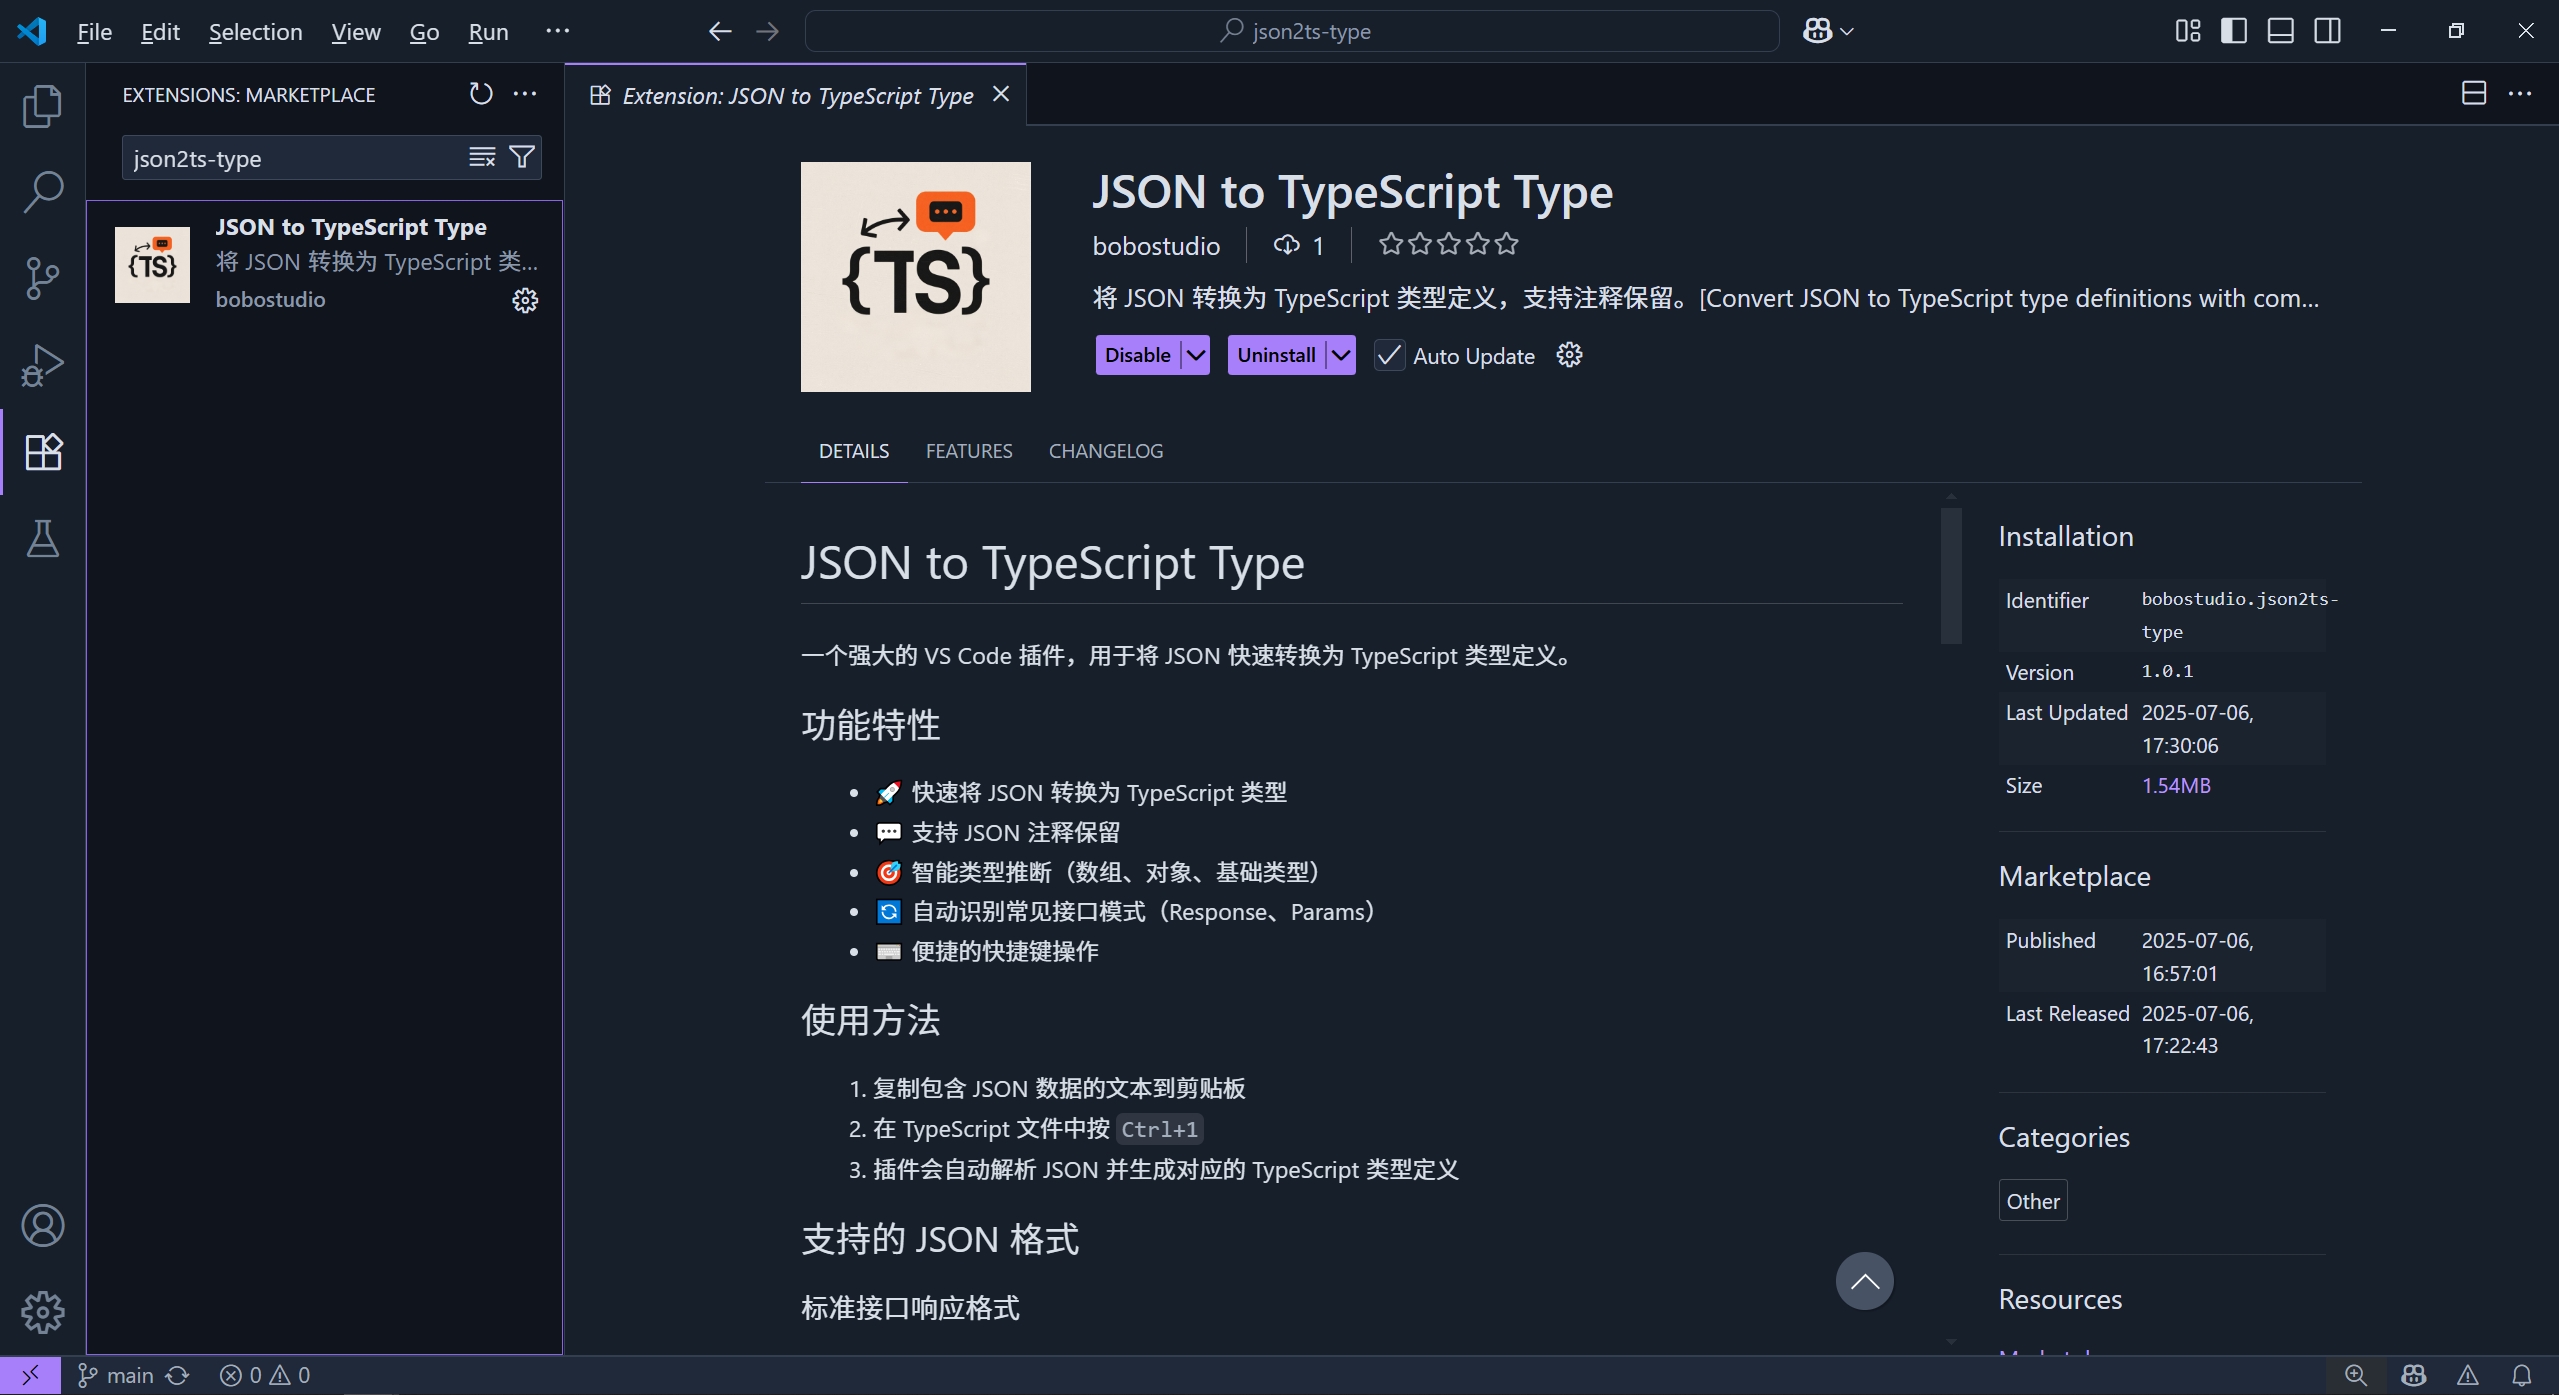Click the filter extensions funnel icon

[x=522, y=157]
